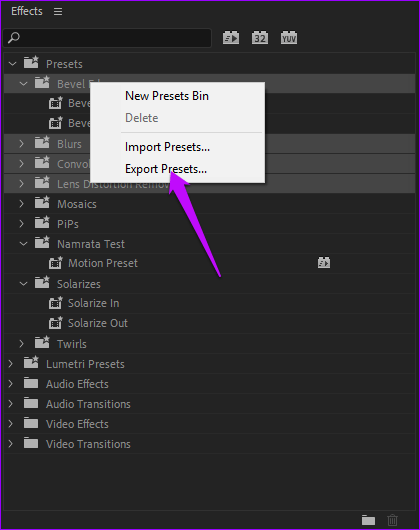The image size is (420, 530).
Task: Click the Delete trash can icon
Action: tap(392, 520)
